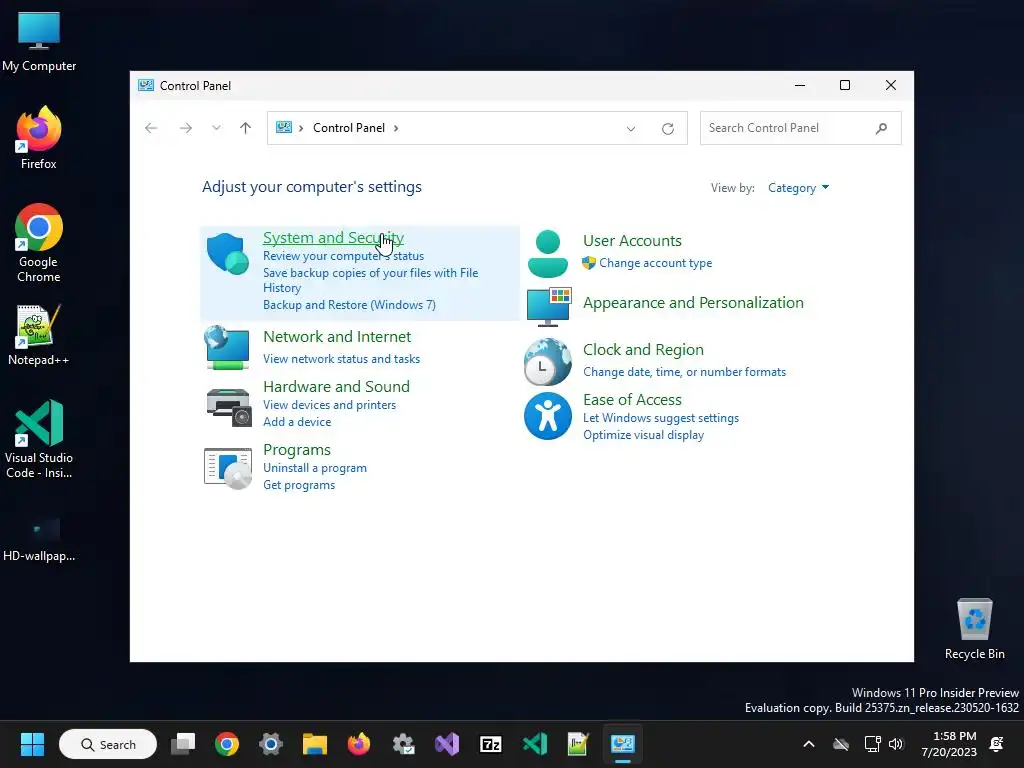This screenshot has height=768, width=1024.
Task: Click Uninstall a program
Action: point(315,468)
